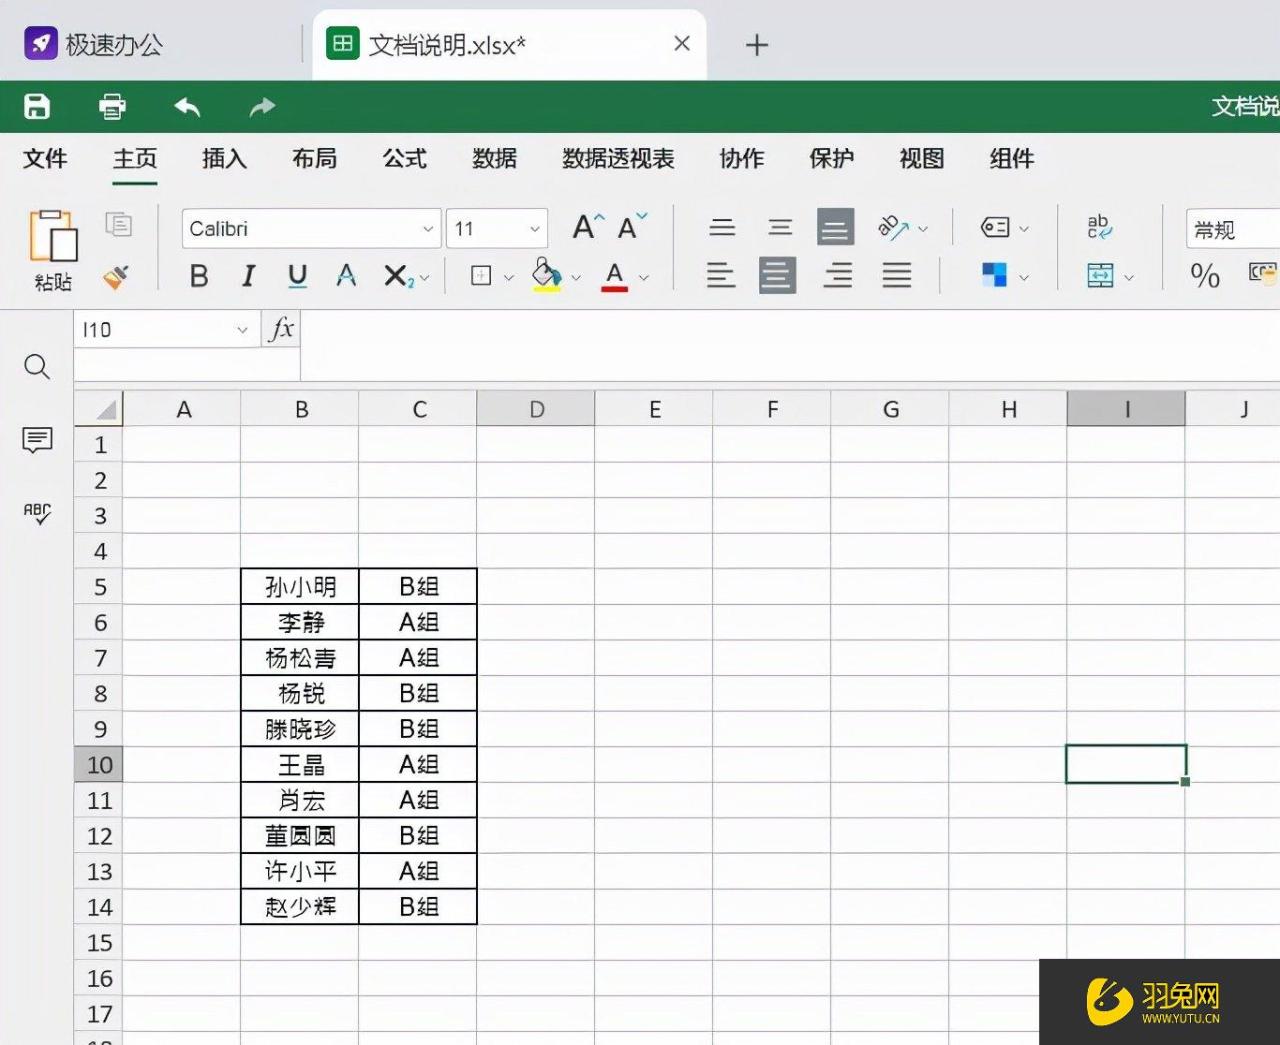Expand the font color dropdown arrow
Image resolution: width=1280 pixels, height=1045 pixels.
point(643,278)
